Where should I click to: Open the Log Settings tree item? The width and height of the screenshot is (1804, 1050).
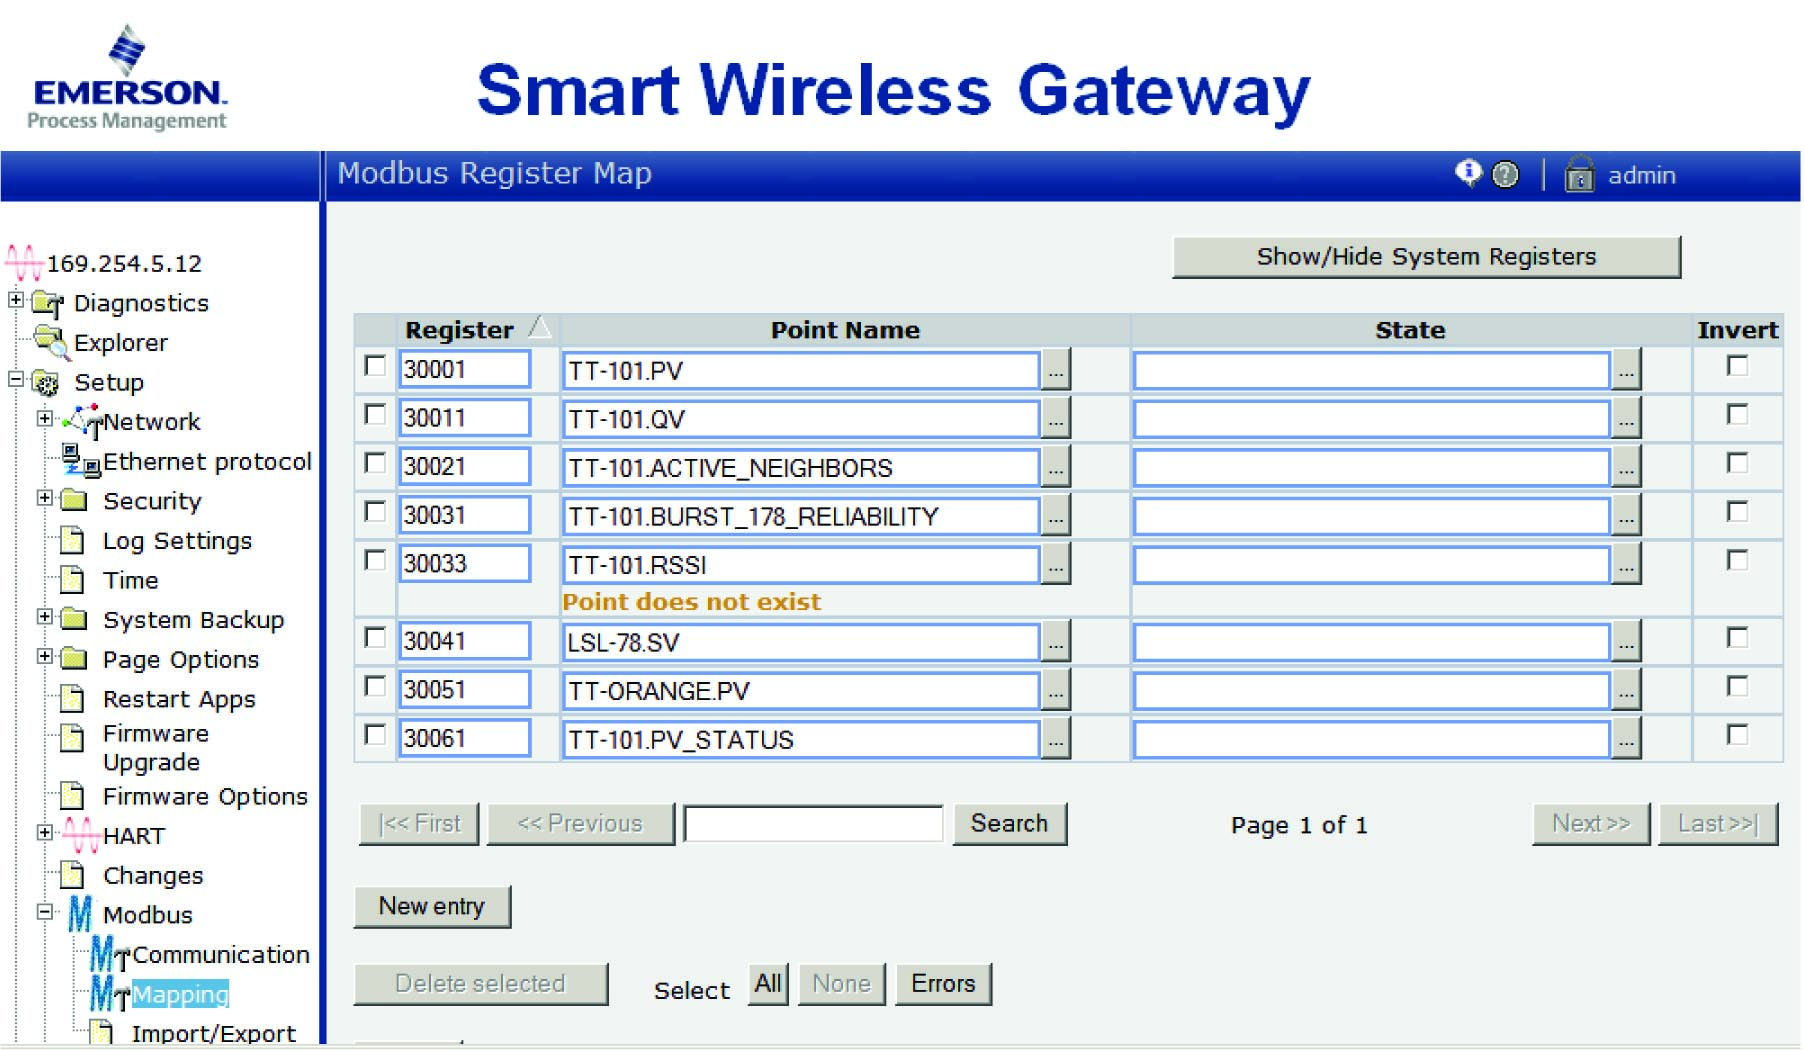coord(177,541)
